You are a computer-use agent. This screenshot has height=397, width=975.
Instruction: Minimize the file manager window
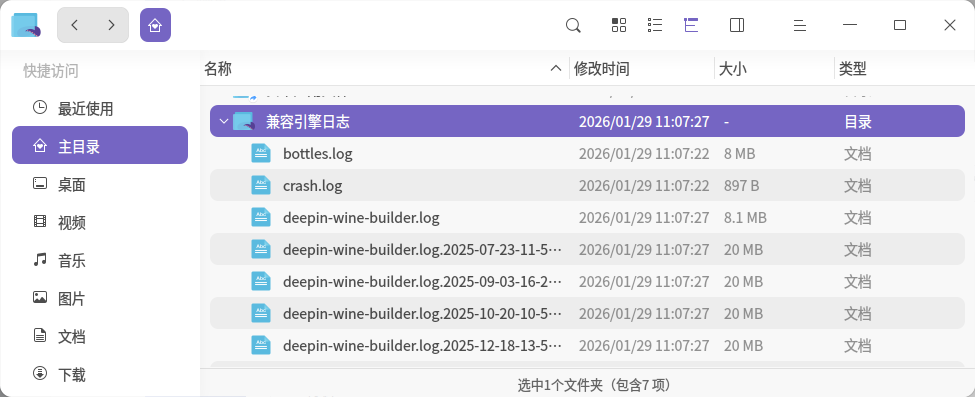(x=850, y=25)
